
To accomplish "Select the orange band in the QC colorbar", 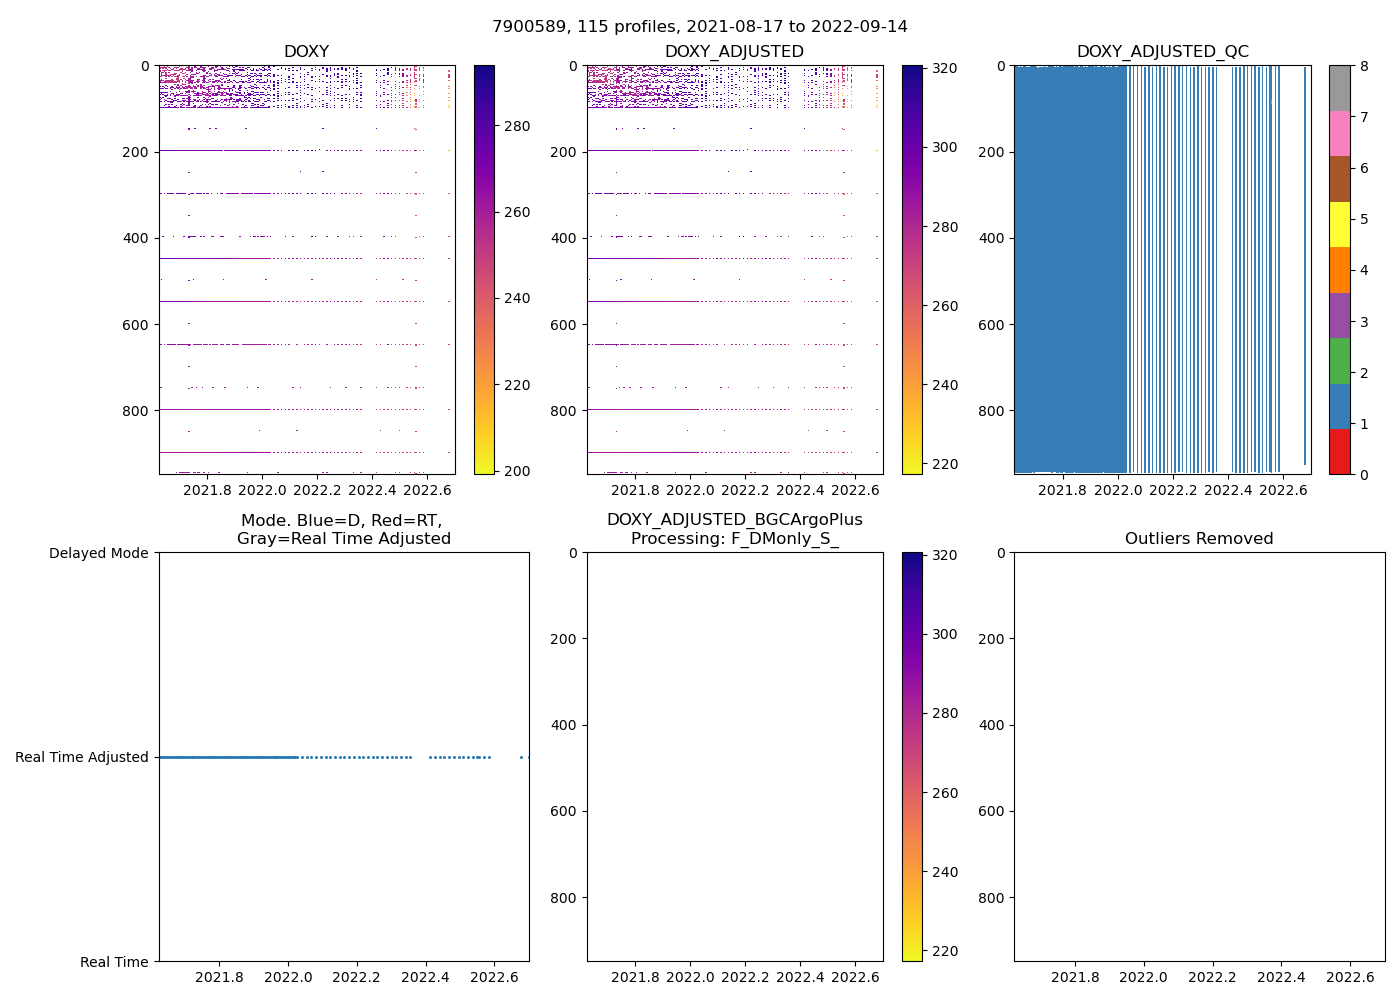I will coord(1339,270).
